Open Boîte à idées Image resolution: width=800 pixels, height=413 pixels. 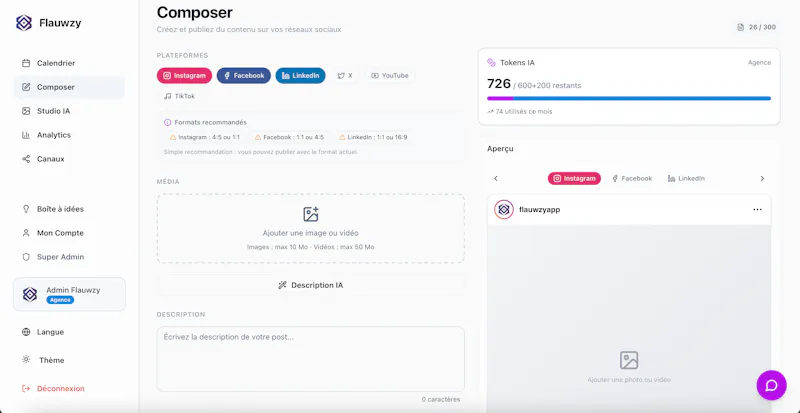69,209
